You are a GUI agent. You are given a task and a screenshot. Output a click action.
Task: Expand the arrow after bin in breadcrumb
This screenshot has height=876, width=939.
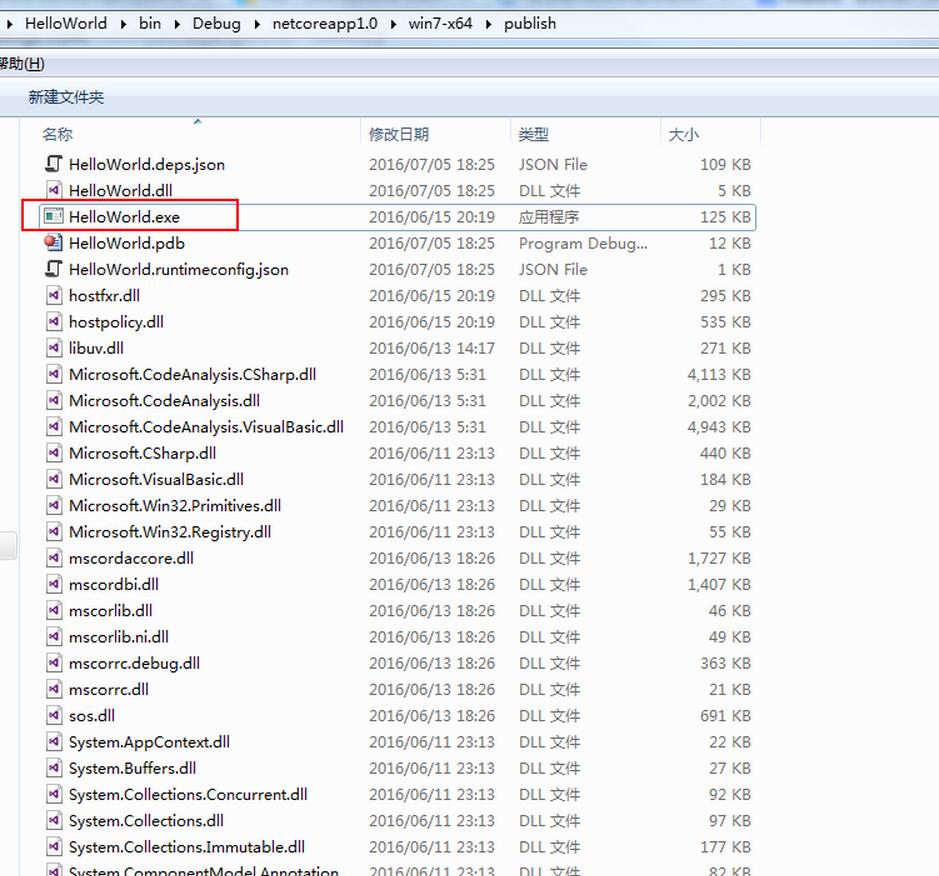pos(177,24)
